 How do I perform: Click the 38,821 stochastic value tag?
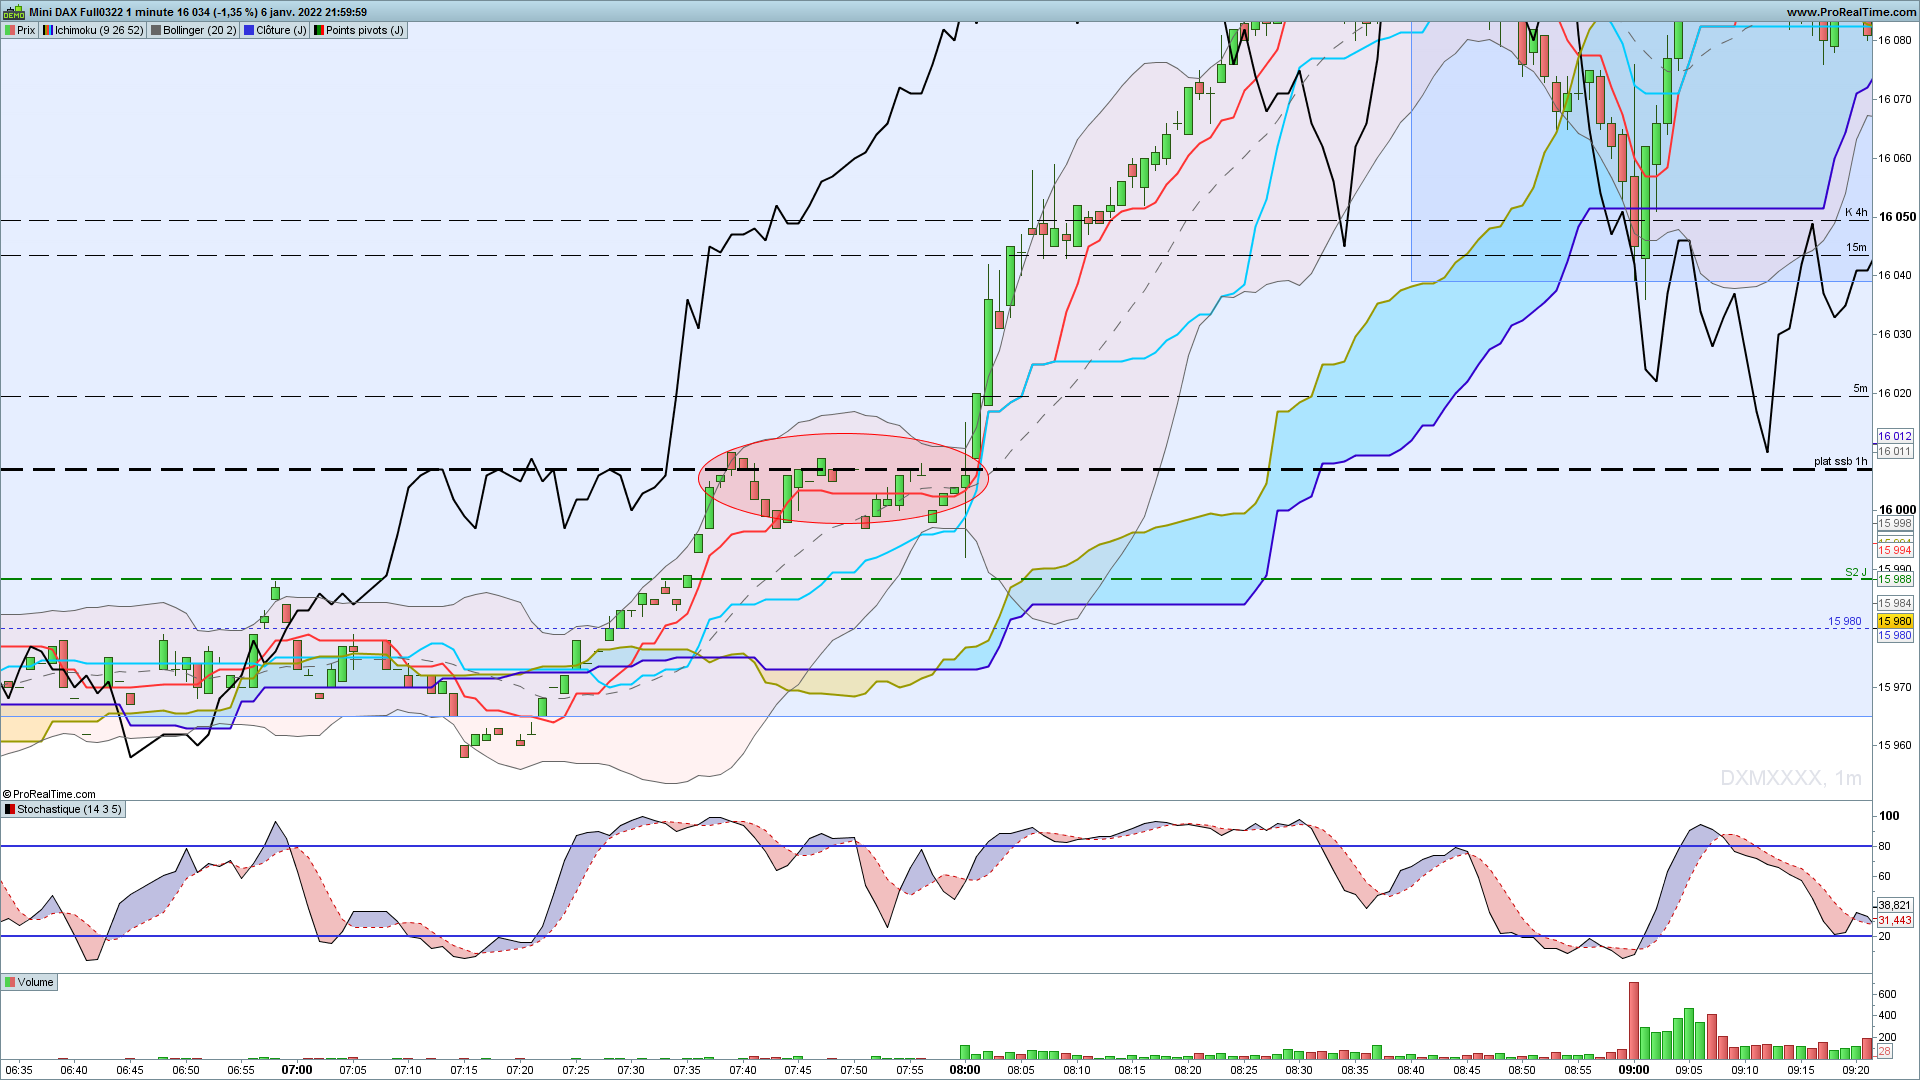point(1895,905)
